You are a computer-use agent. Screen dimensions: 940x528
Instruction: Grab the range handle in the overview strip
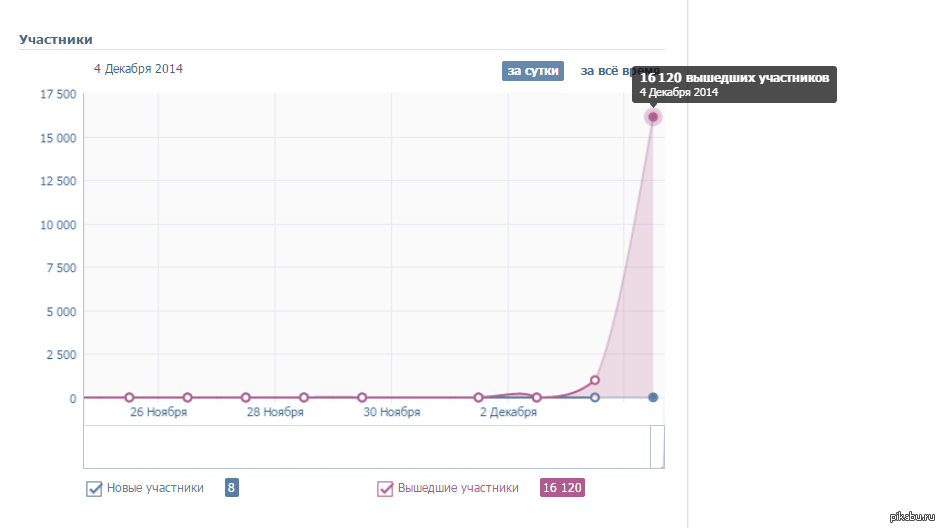coord(657,447)
